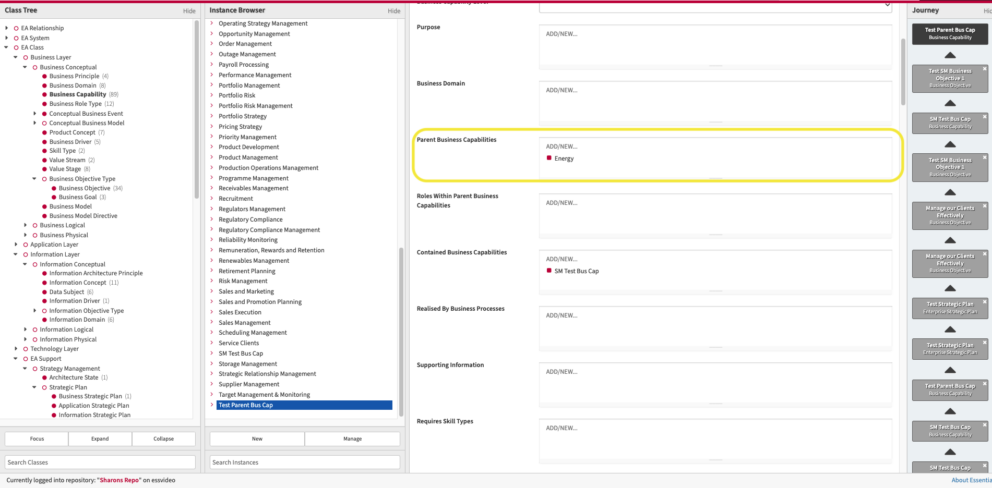The height and width of the screenshot is (488, 992).
Task: Select Portfolio Risk Management instance
Action: coord(256,106)
